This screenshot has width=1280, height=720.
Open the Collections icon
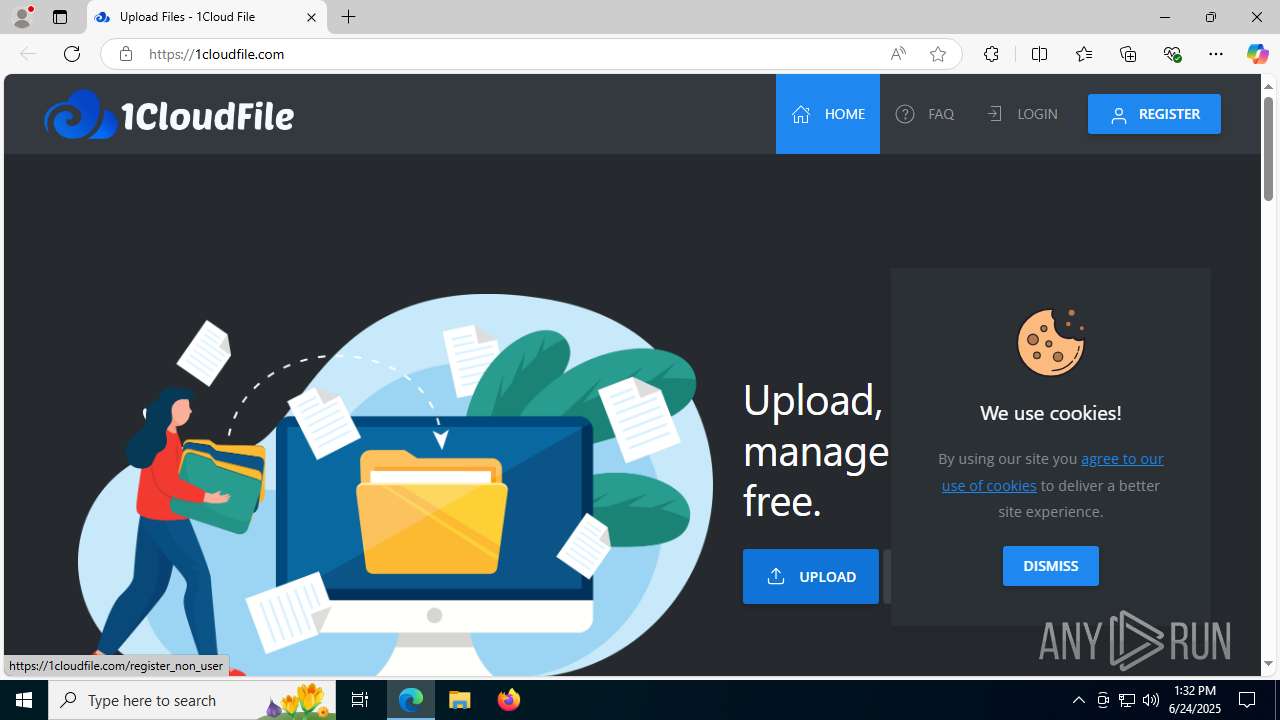coord(1128,54)
